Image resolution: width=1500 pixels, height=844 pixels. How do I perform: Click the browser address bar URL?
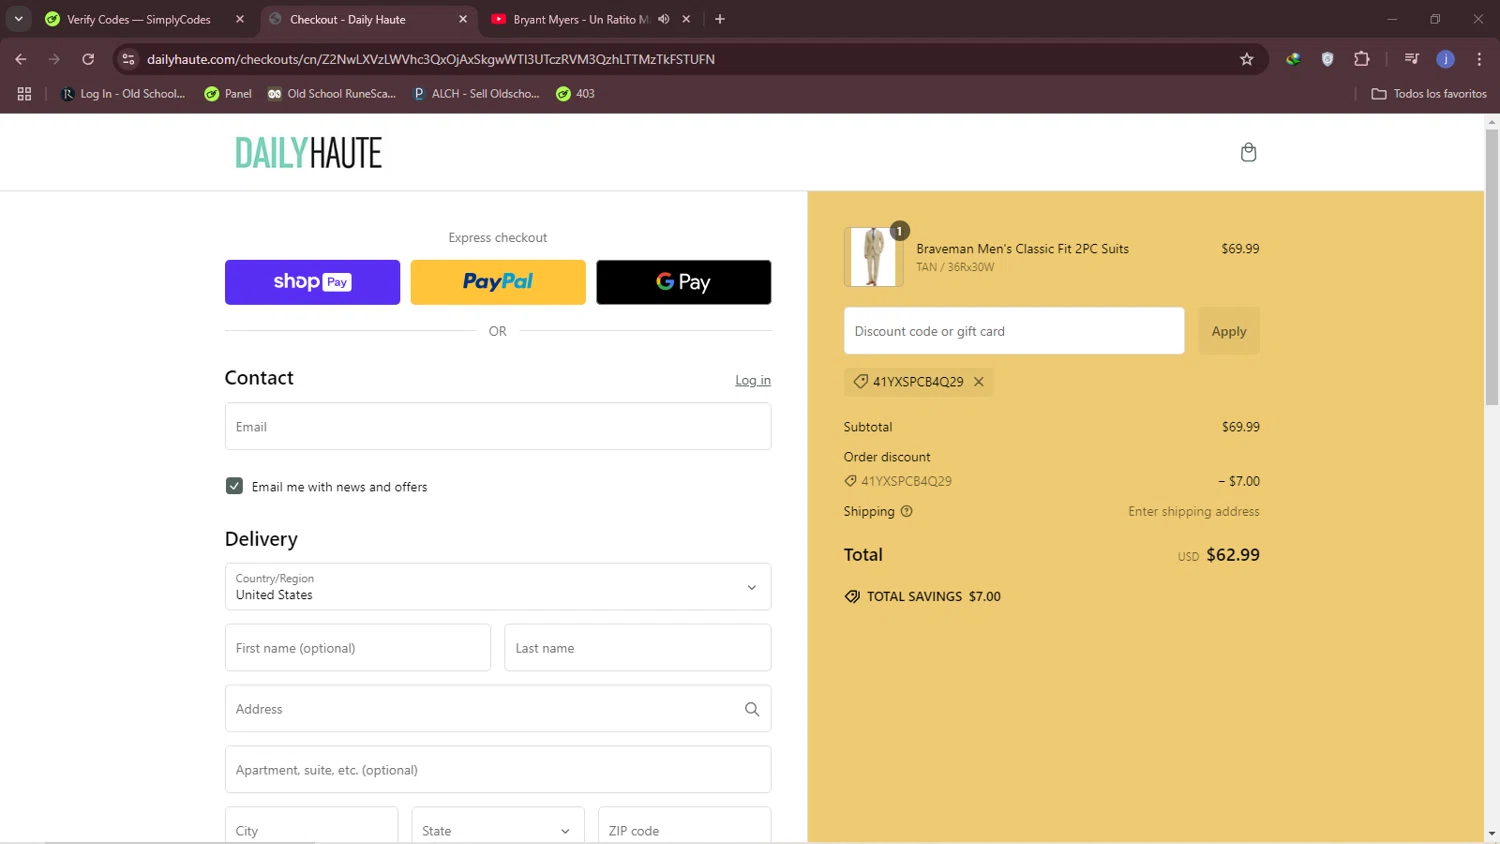click(431, 59)
